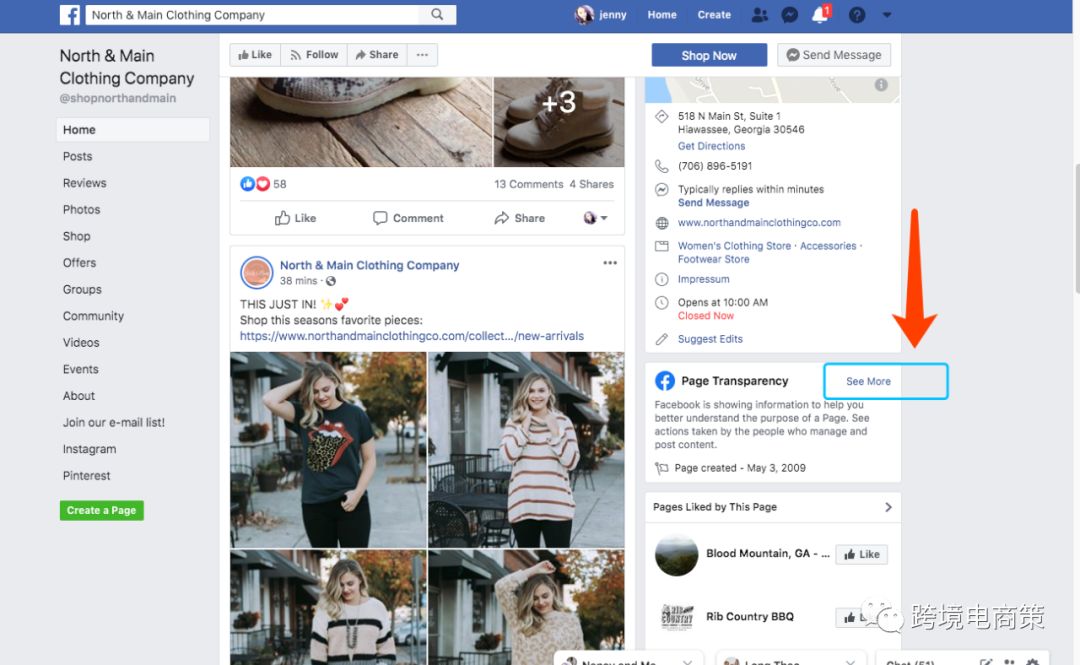Image resolution: width=1080 pixels, height=665 pixels.
Task: Click the search magnifier icon
Action: tap(437, 15)
